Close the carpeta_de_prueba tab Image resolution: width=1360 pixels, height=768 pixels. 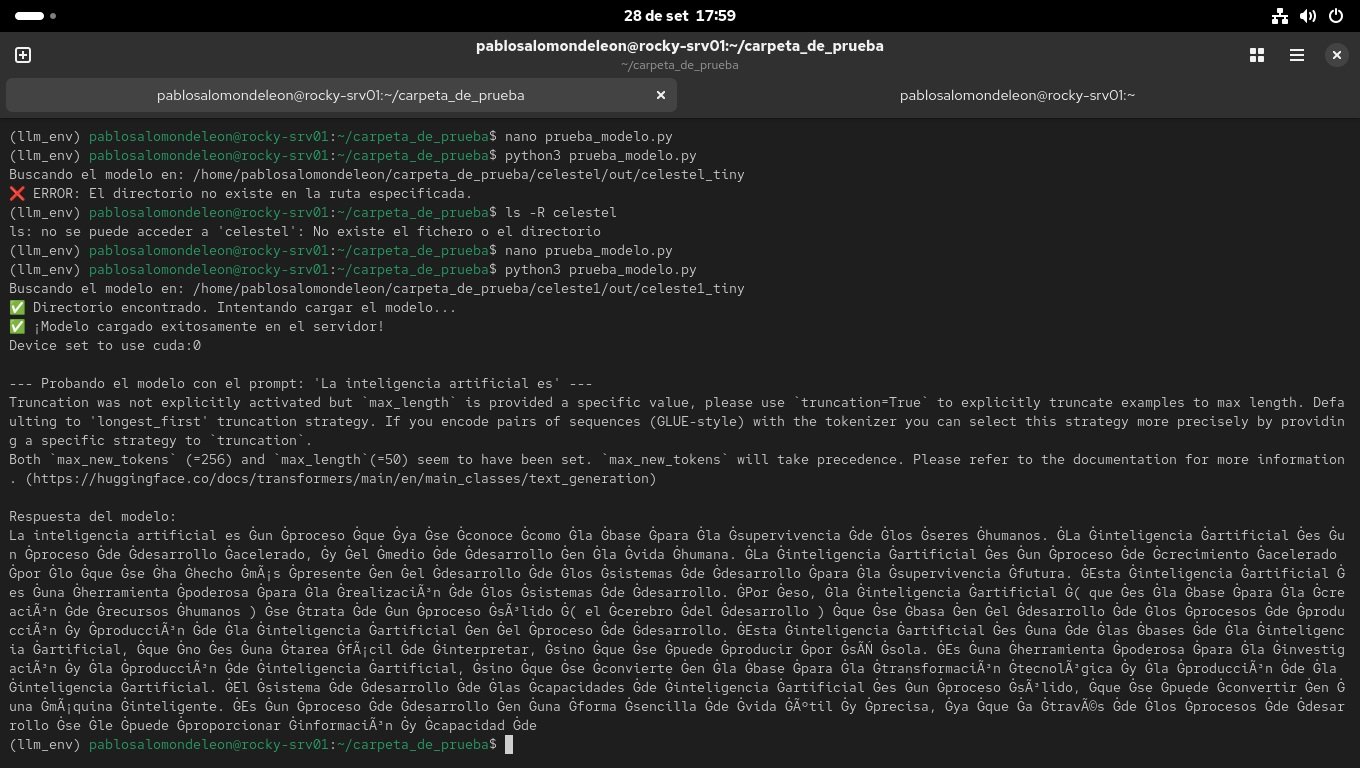pyautogui.click(x=660, y=95)
